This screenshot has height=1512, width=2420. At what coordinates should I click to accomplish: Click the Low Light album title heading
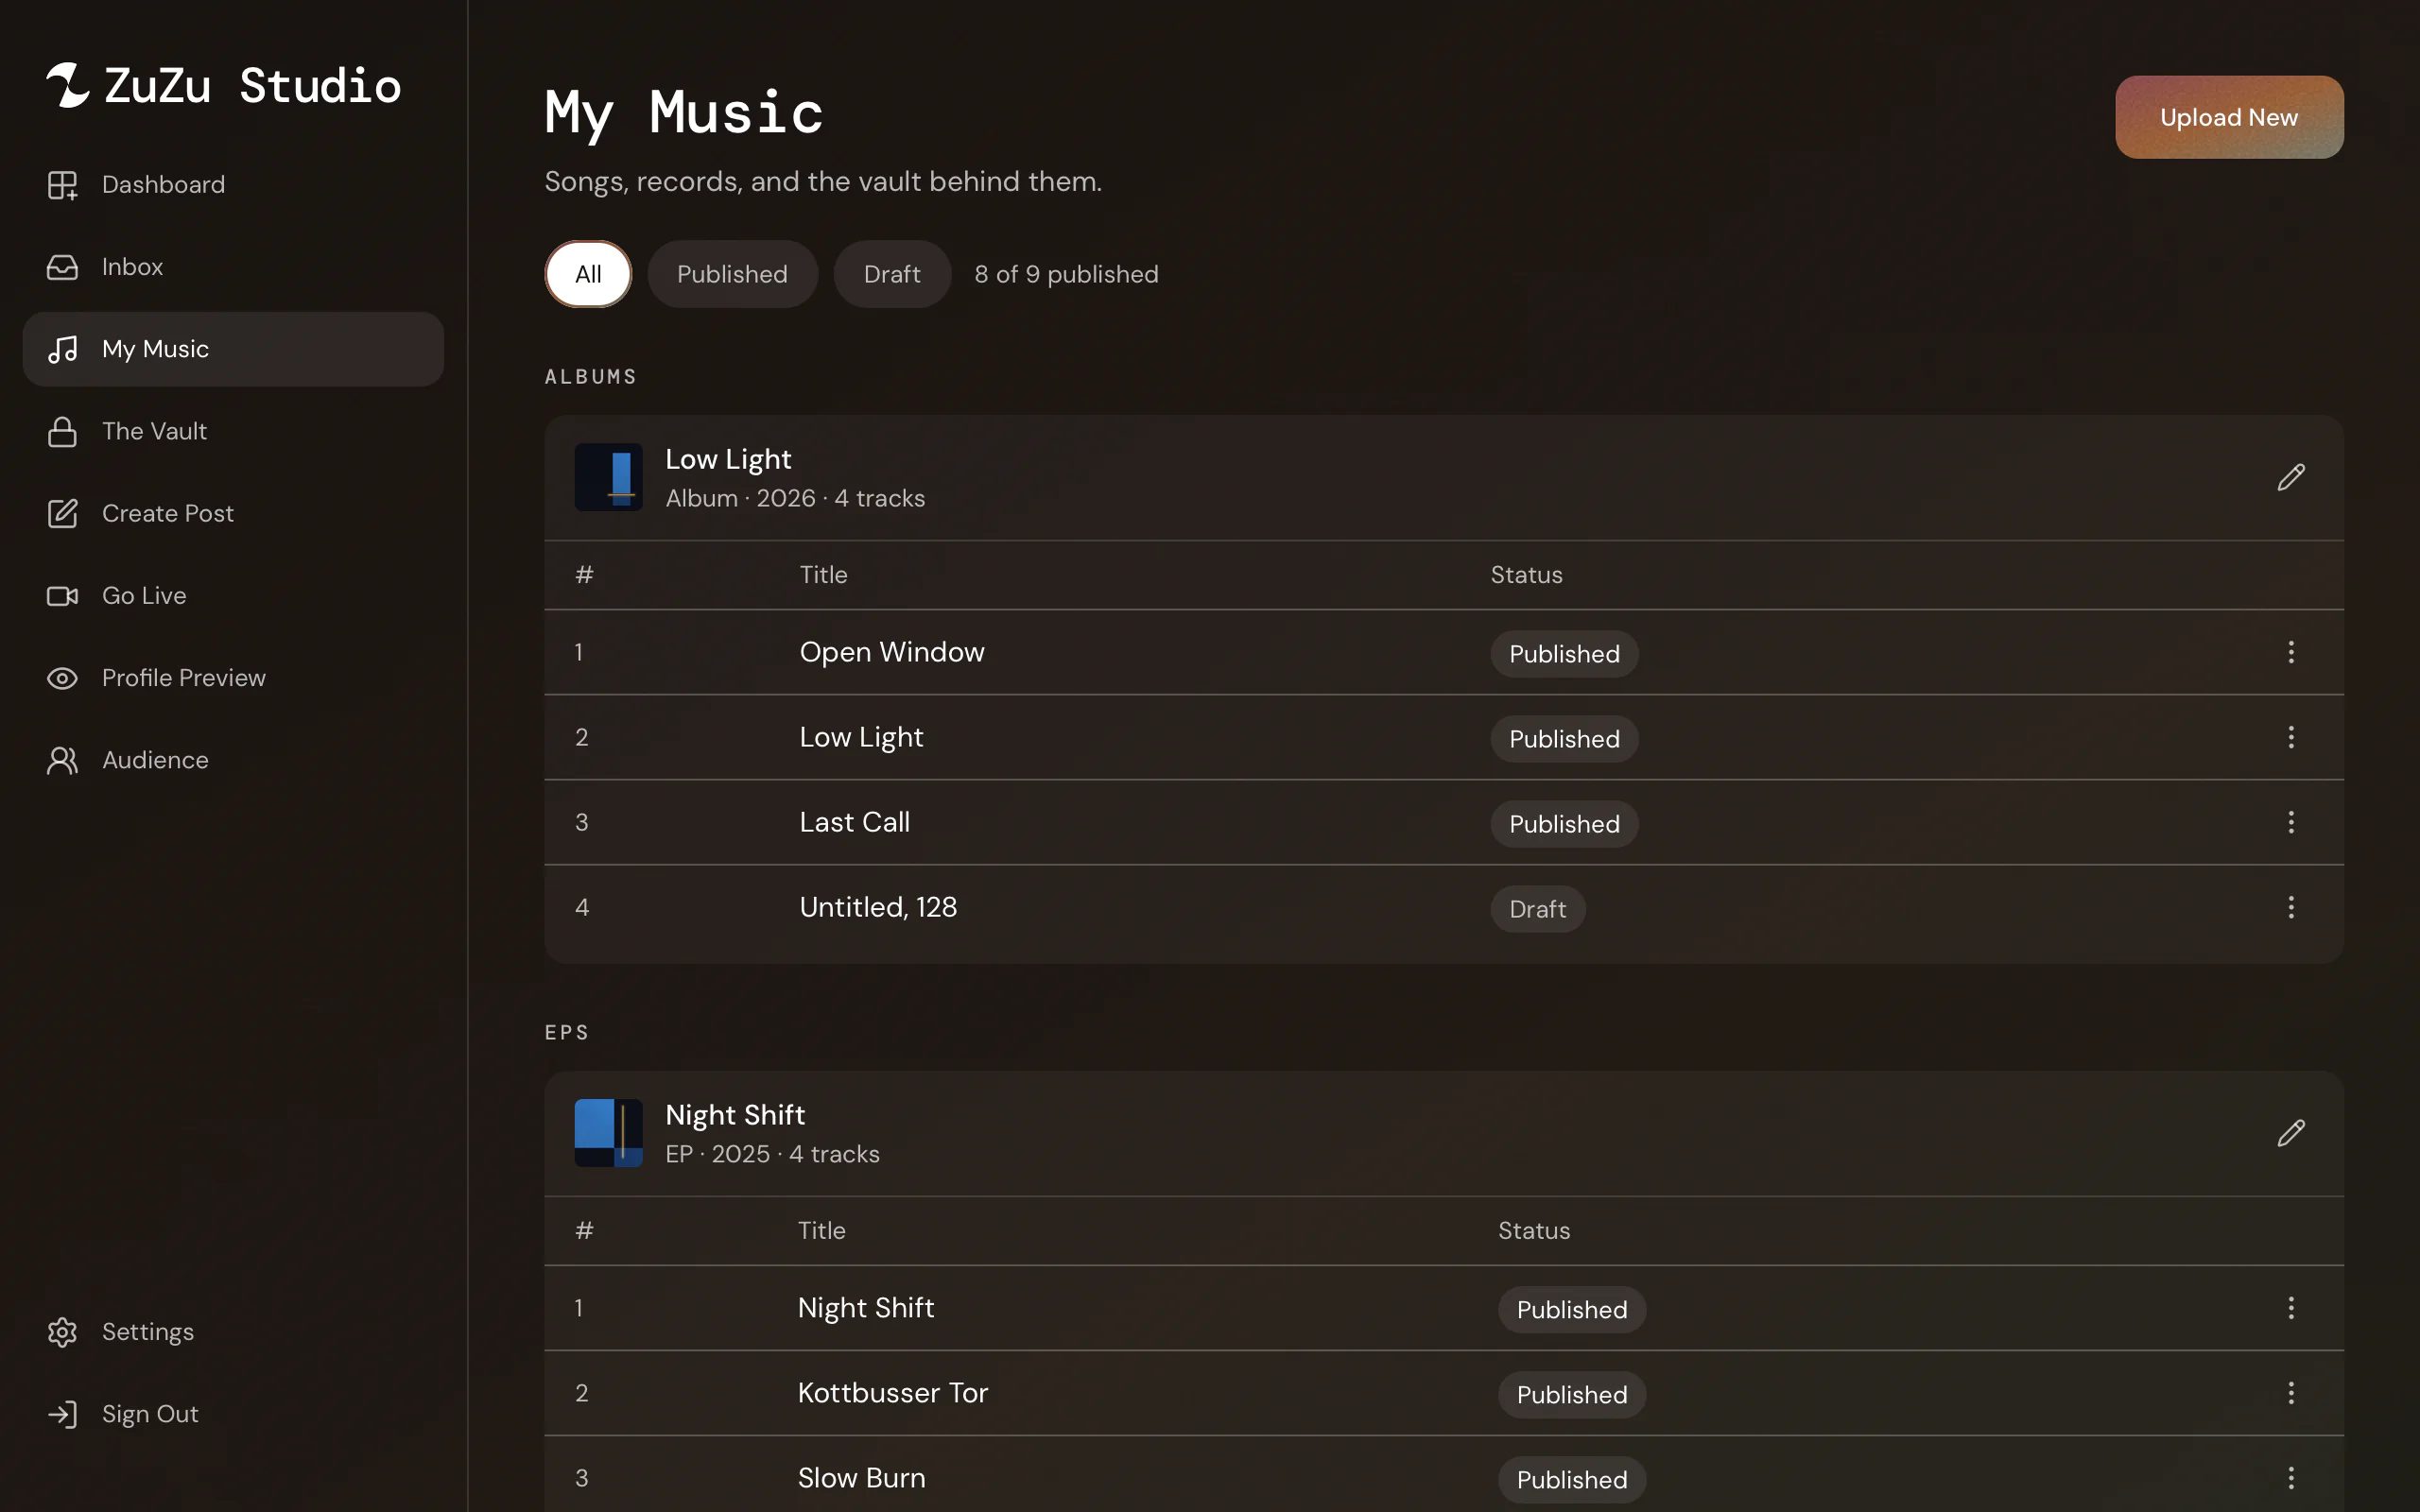tap(728, 459)
